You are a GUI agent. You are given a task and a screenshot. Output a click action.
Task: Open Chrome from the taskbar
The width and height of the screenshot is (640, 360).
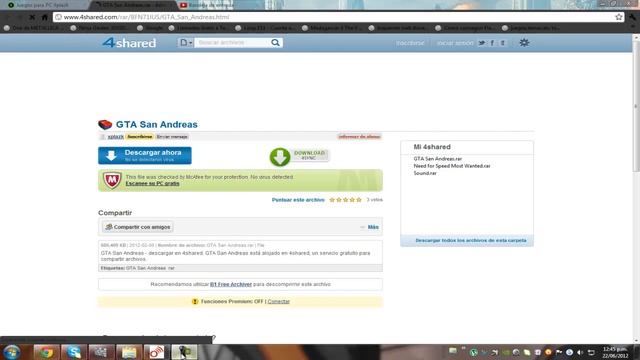(46, 352)
